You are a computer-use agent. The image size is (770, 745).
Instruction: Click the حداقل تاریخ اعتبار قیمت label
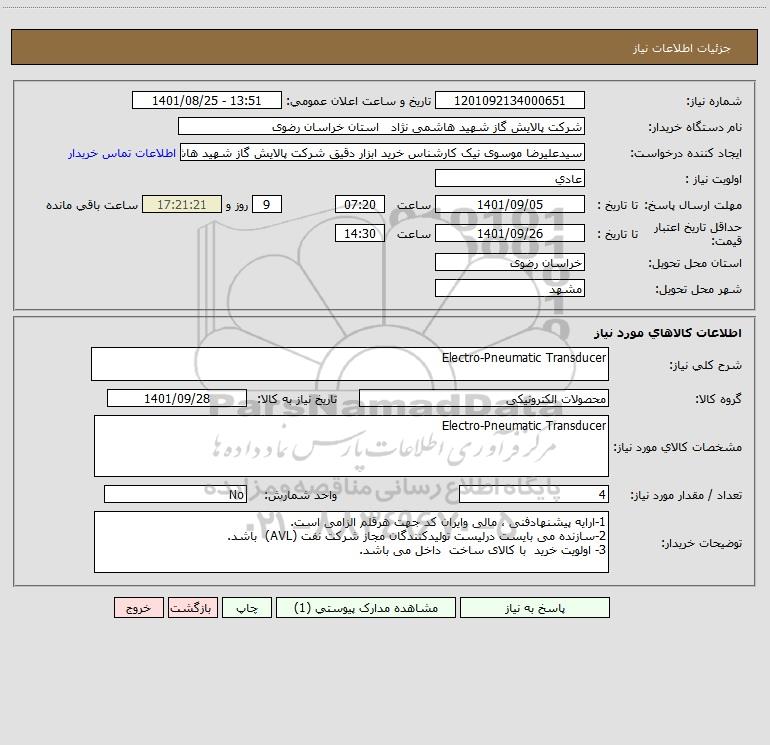pos(697,234)
